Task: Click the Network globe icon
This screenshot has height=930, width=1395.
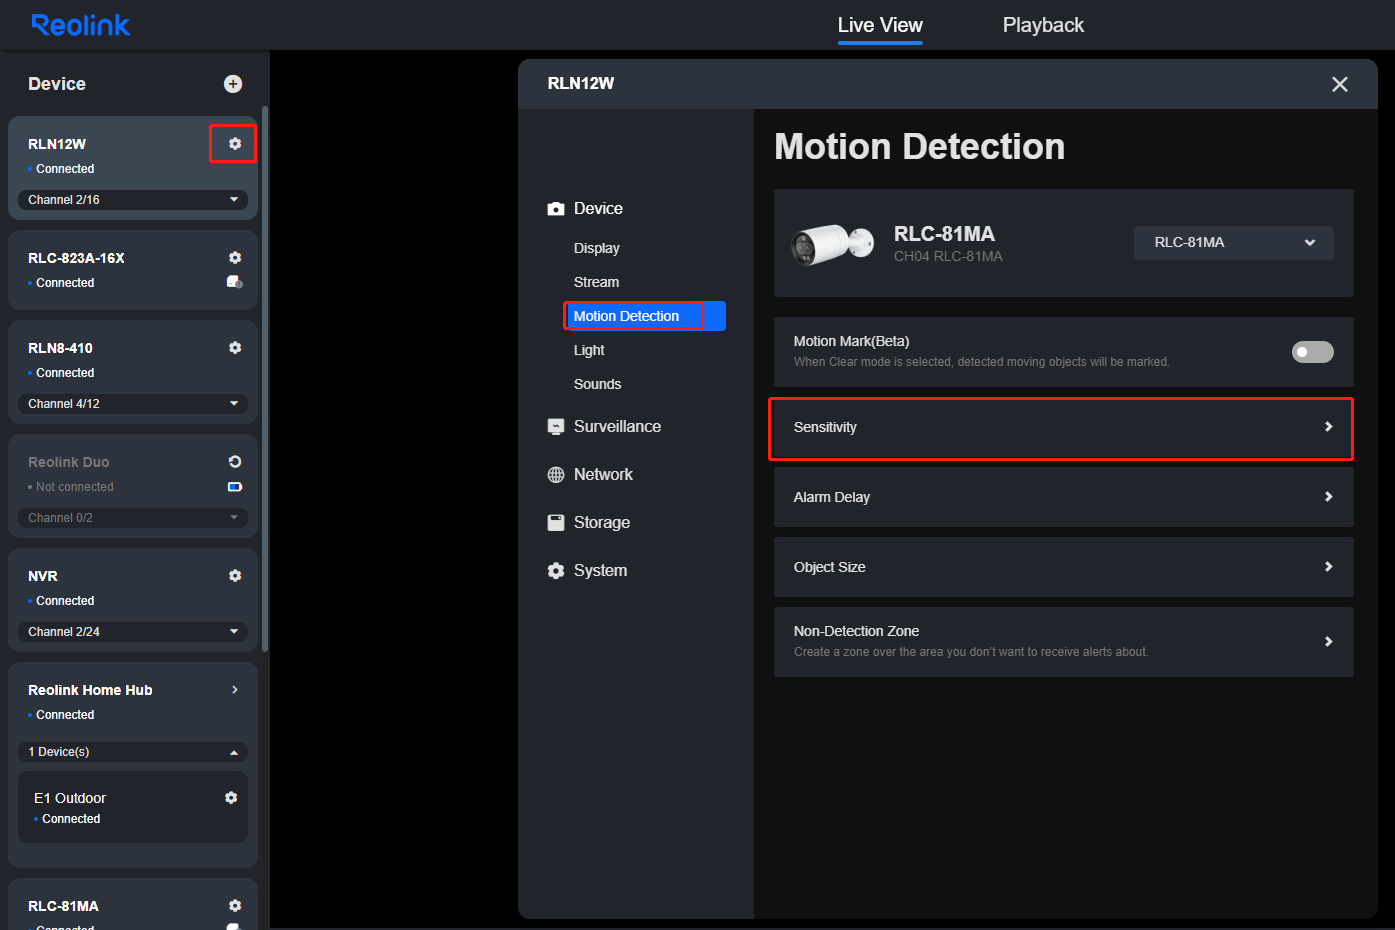Action: pyautogui.click(x=556, y=475)
